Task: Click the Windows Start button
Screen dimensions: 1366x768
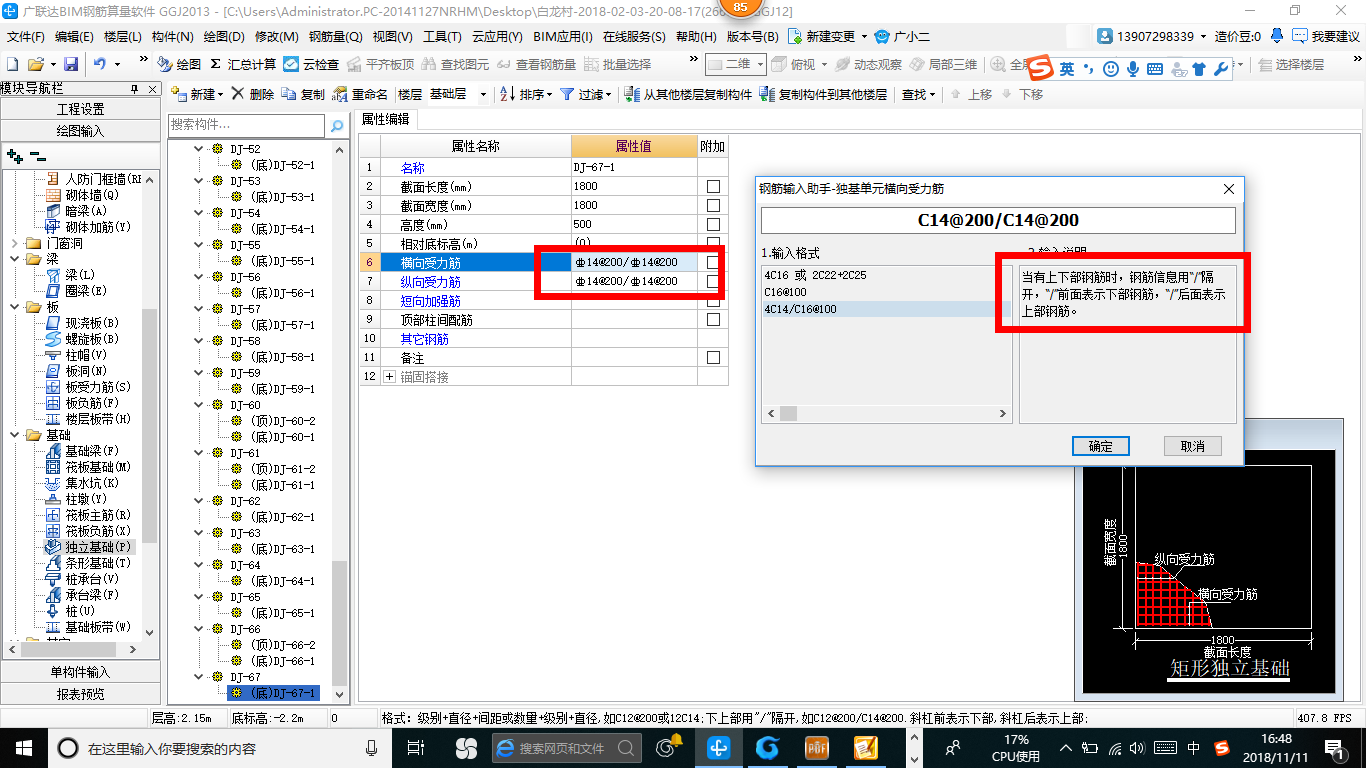Action: point(22,747)
